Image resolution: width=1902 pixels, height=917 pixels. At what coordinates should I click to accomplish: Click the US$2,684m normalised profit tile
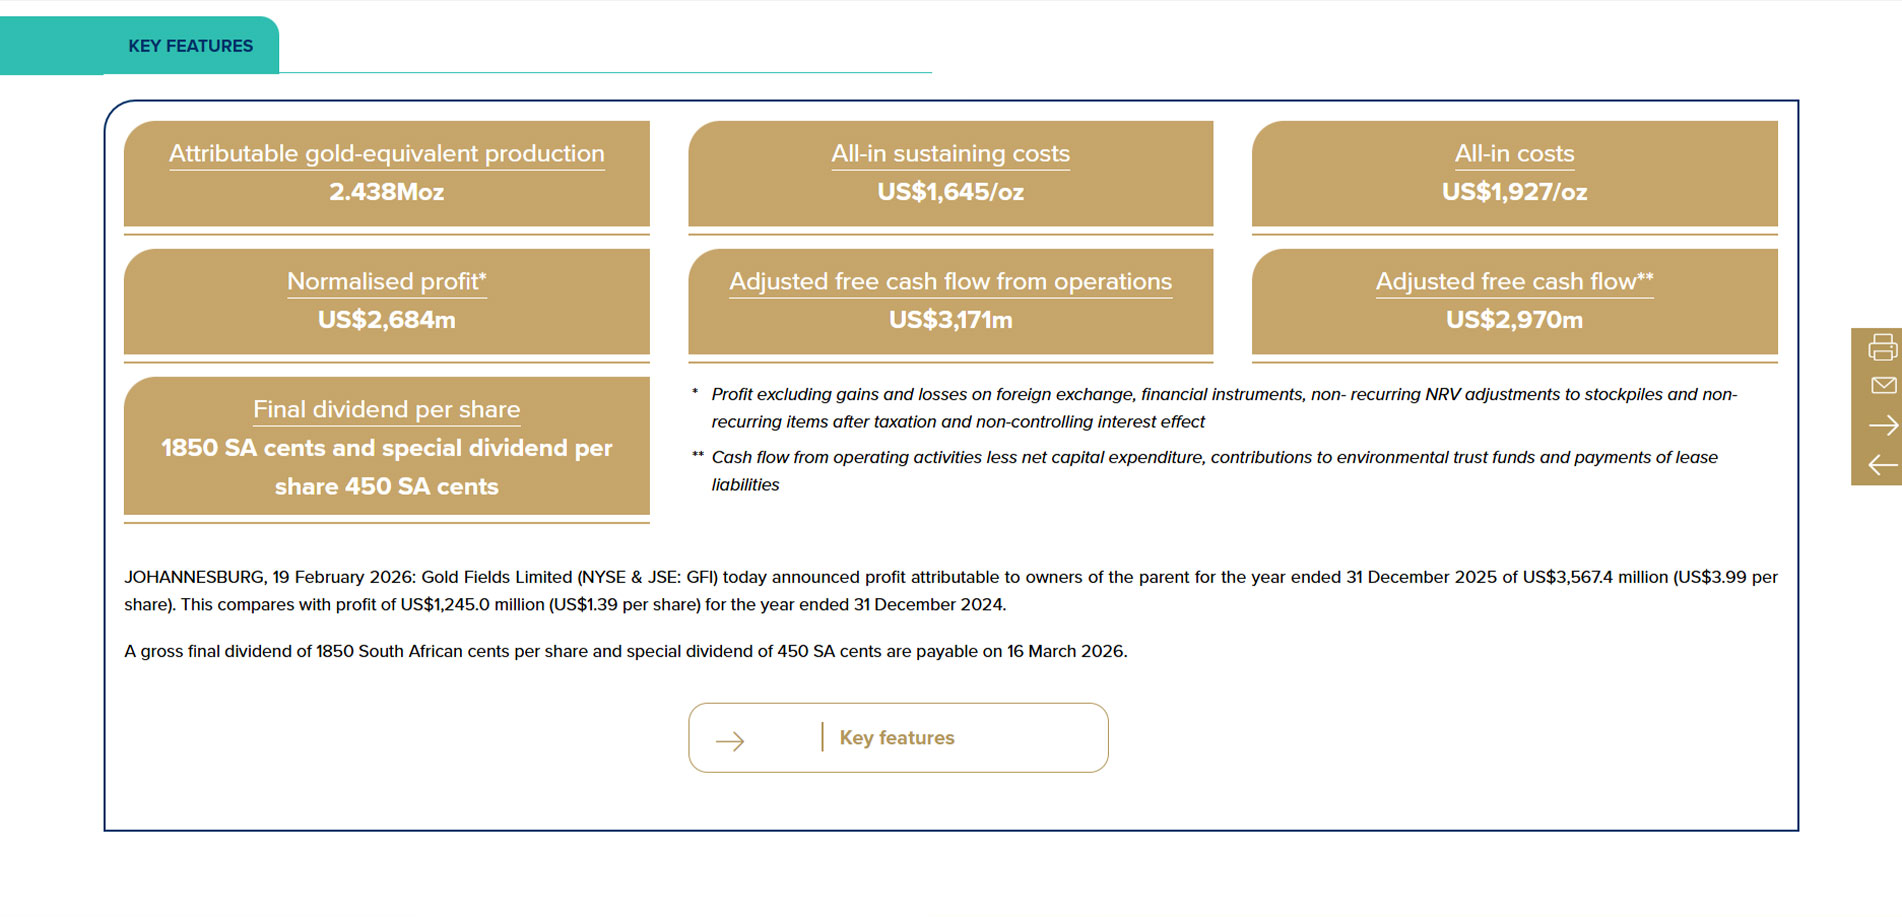point(387,302)
